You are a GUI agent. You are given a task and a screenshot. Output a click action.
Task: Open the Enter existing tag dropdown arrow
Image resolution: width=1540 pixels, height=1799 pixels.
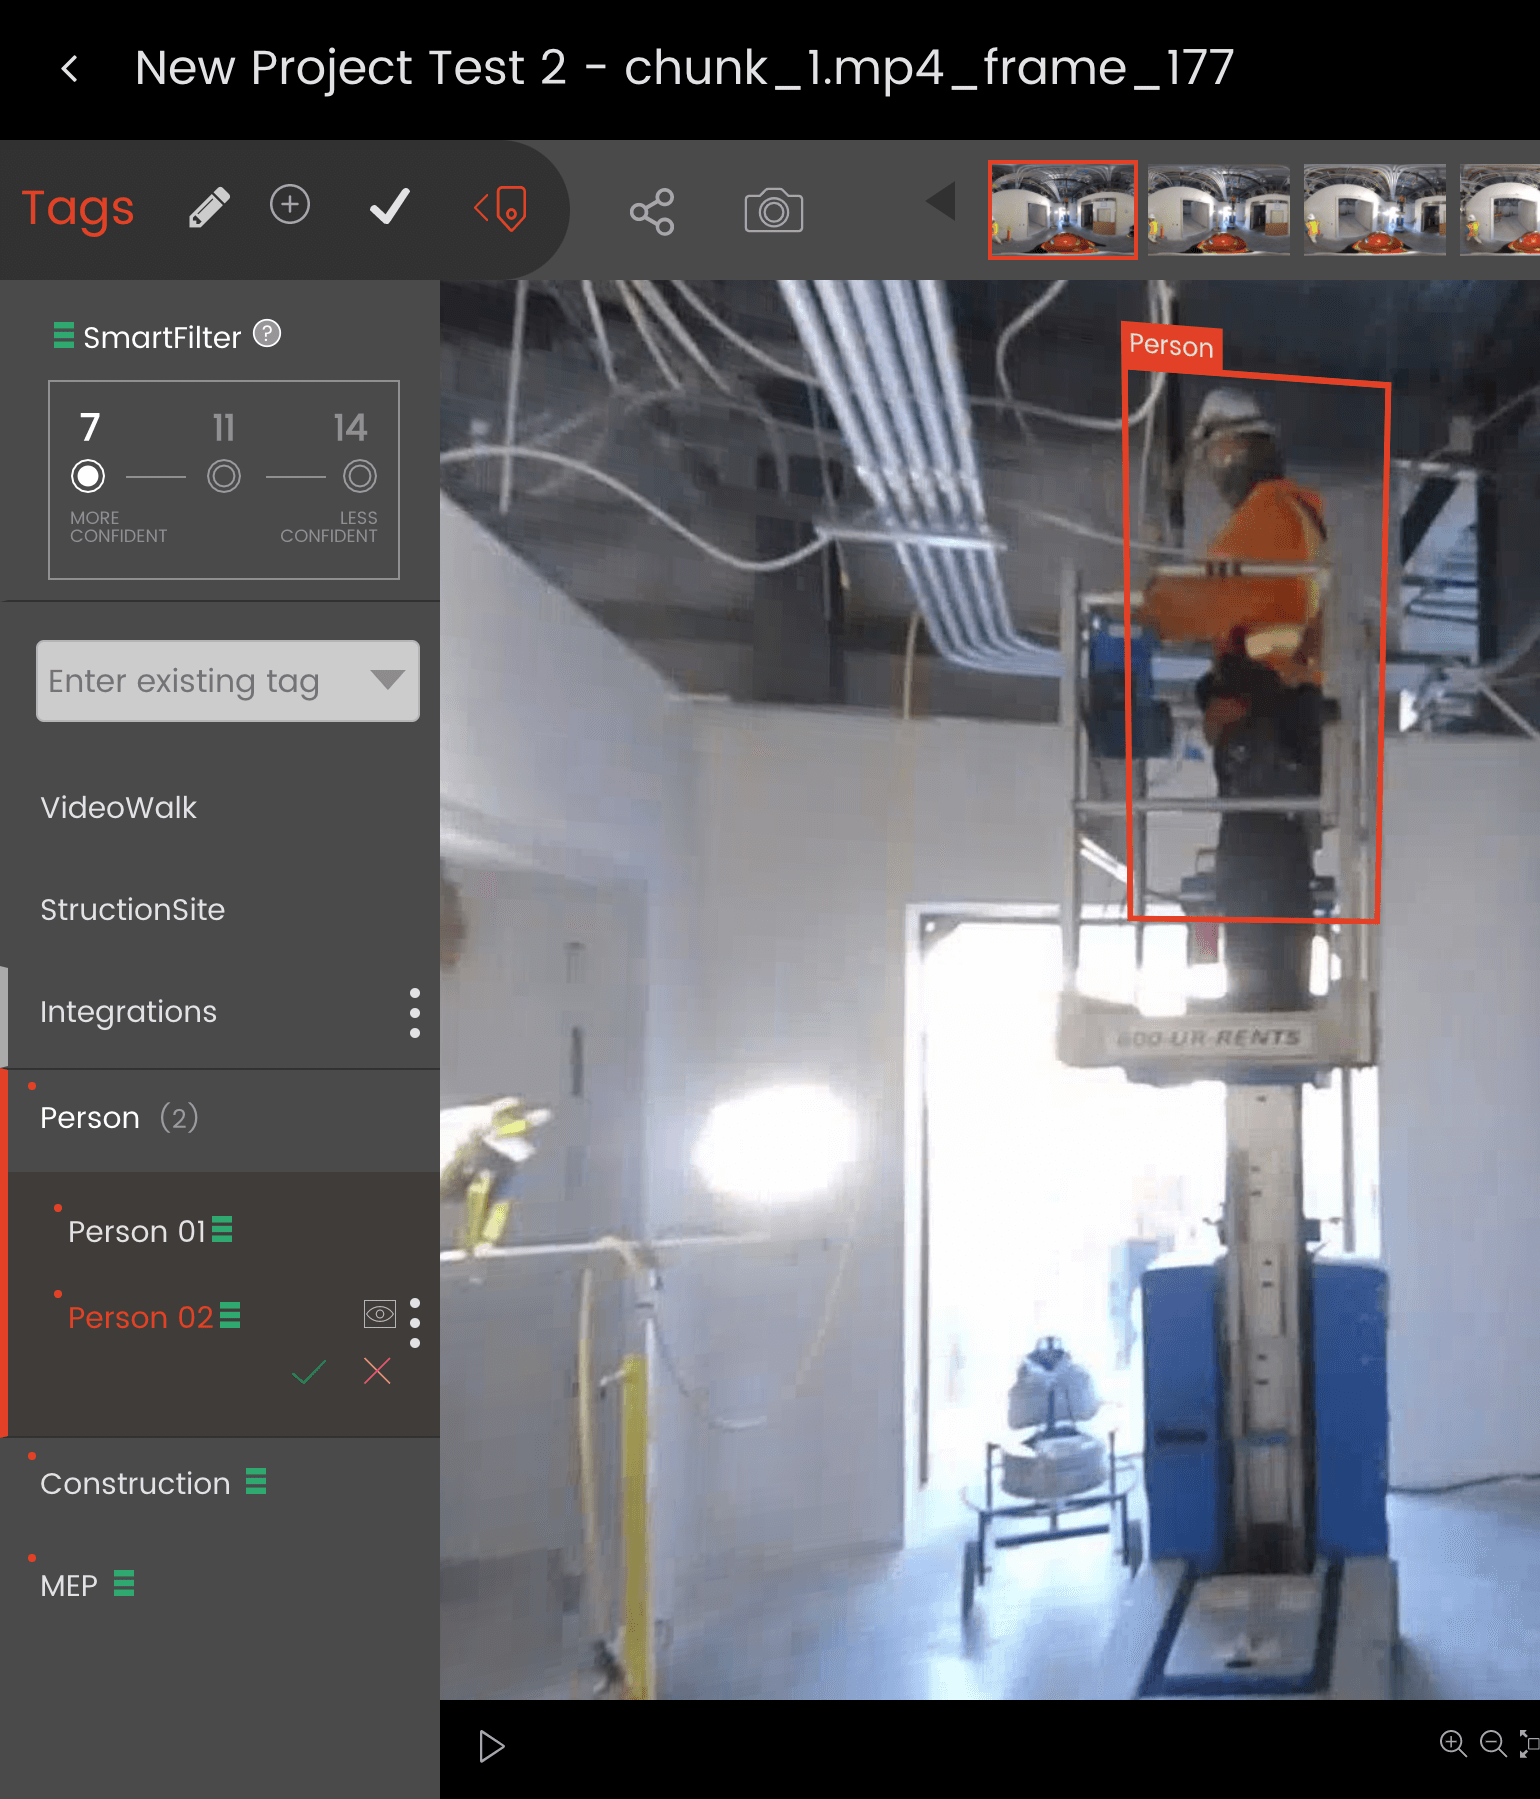[x=388, y=680]
